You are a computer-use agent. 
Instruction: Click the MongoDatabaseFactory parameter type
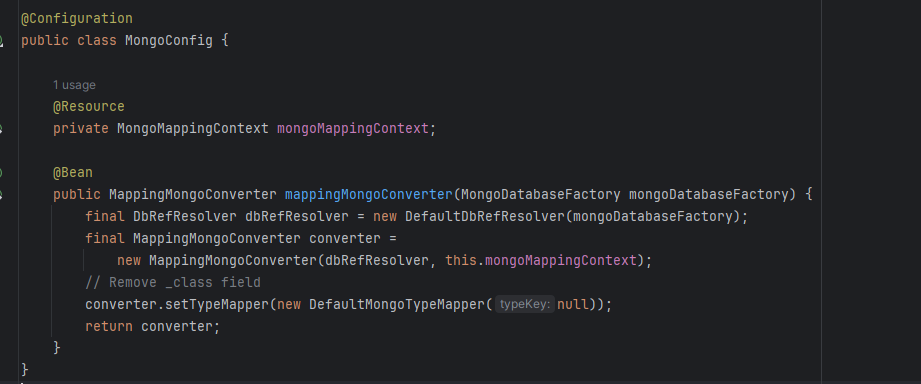click(x=540, y=194)
